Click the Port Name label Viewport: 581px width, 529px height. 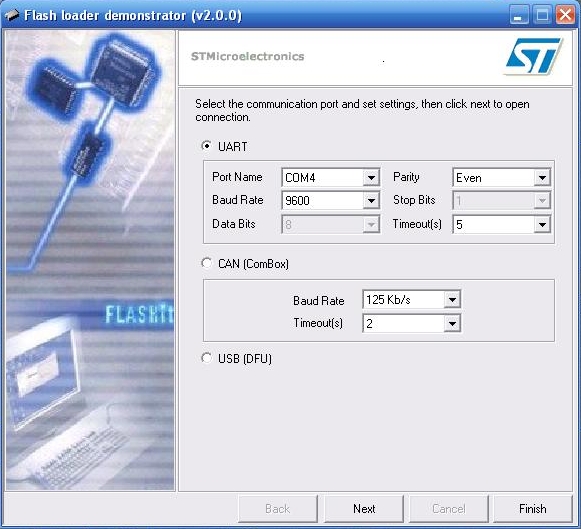click(237, 177)
